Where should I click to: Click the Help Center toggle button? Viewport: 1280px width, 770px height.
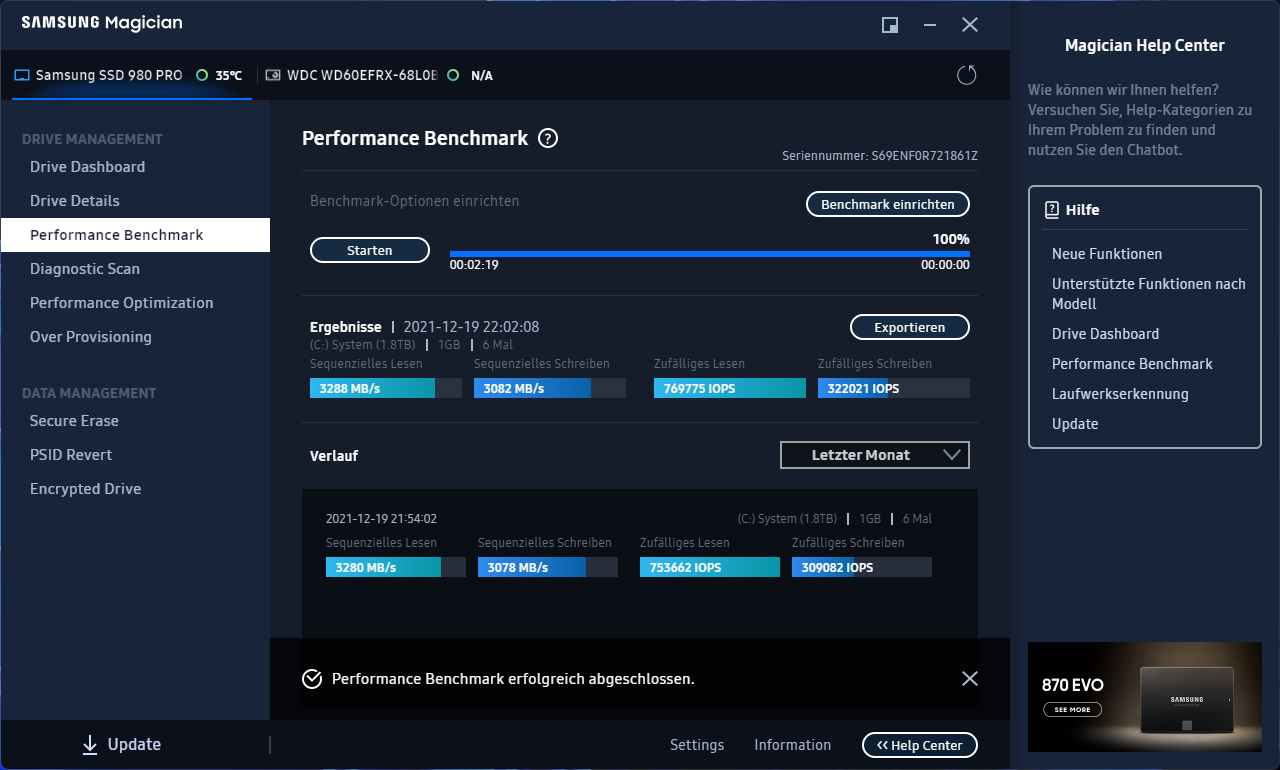point(920,745)
